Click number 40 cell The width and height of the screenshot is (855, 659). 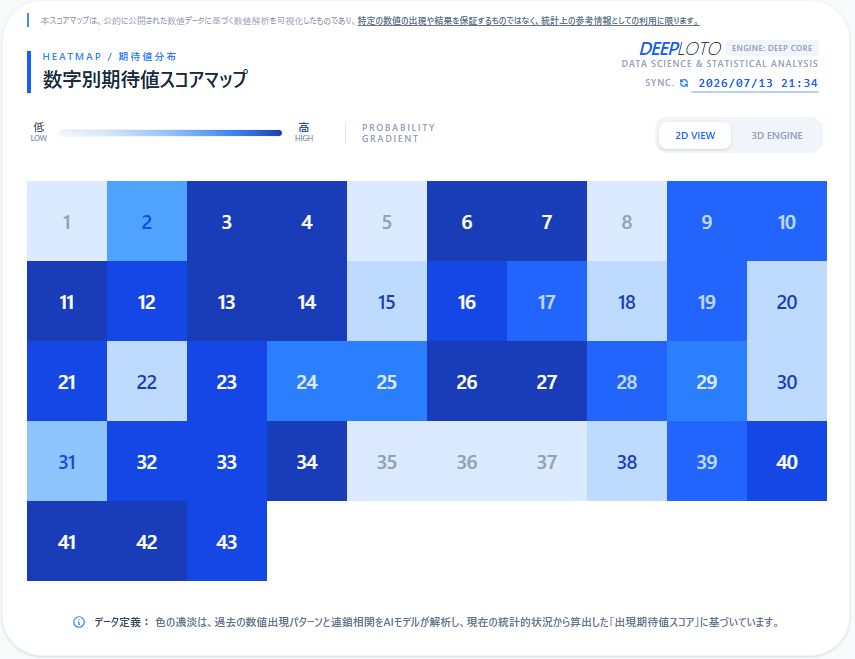pos(787,461)
